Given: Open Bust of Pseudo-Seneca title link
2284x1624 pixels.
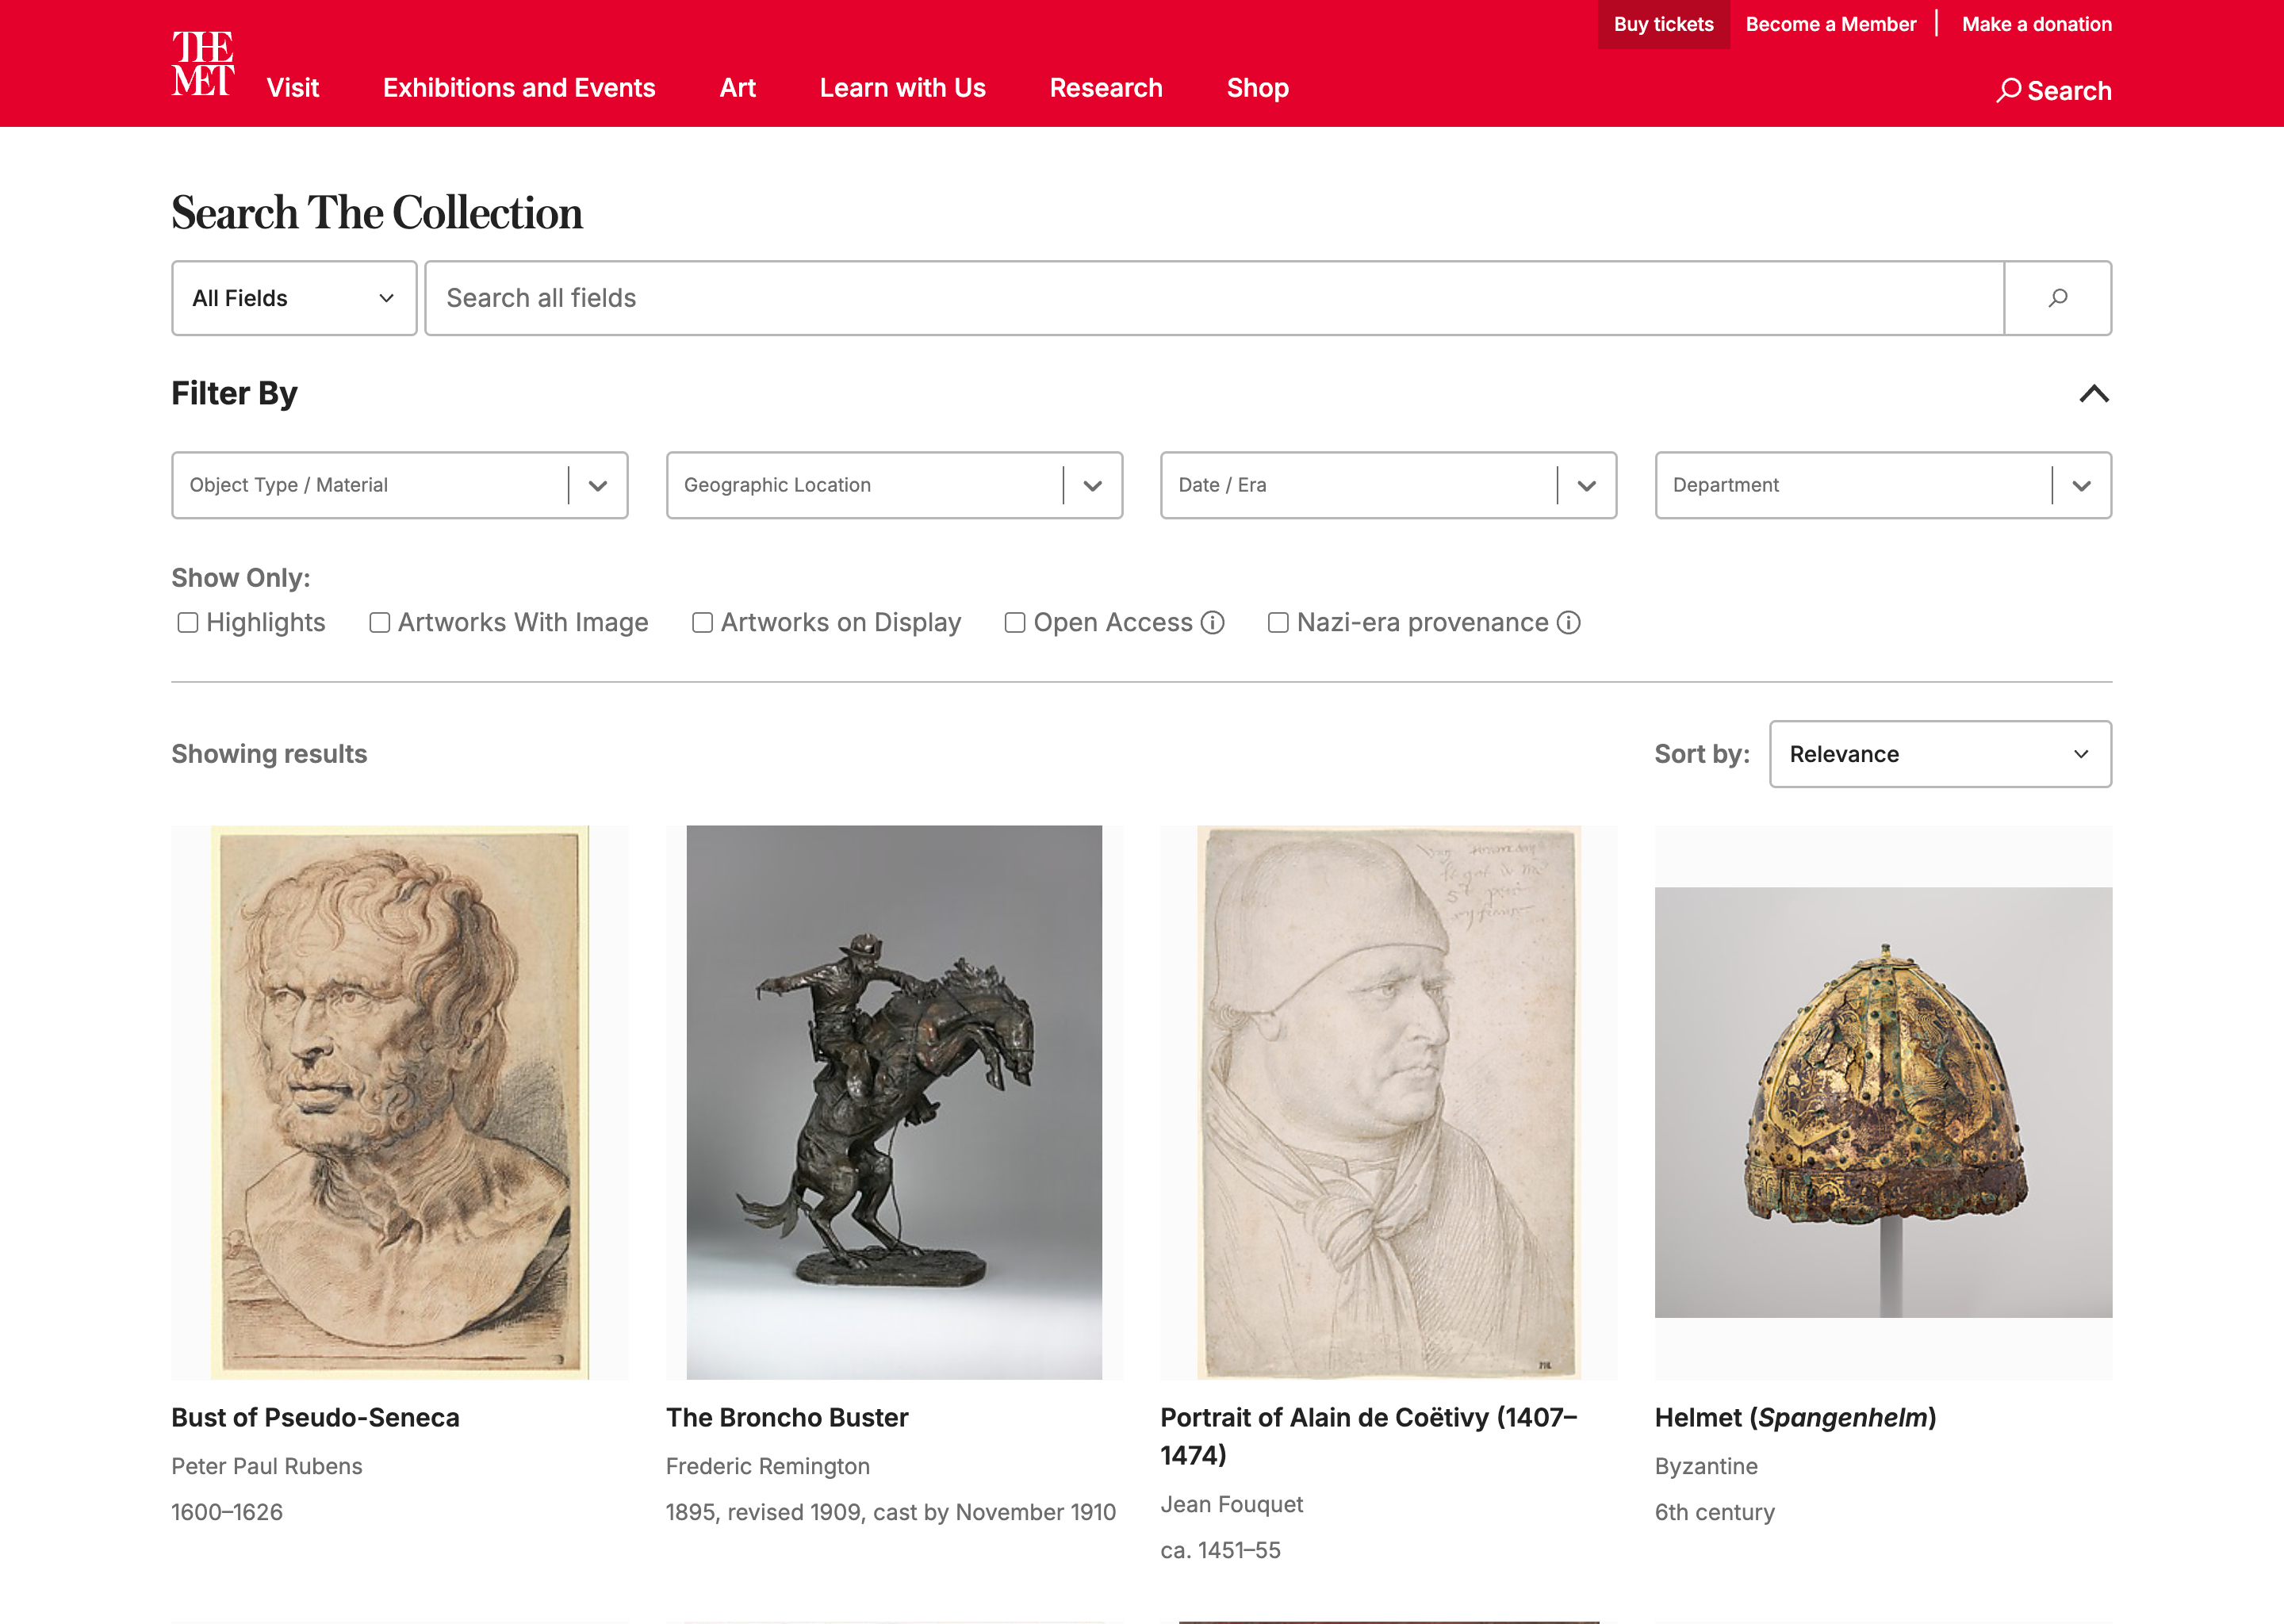Looking at the screenshot, I should tap(315, 1417).
